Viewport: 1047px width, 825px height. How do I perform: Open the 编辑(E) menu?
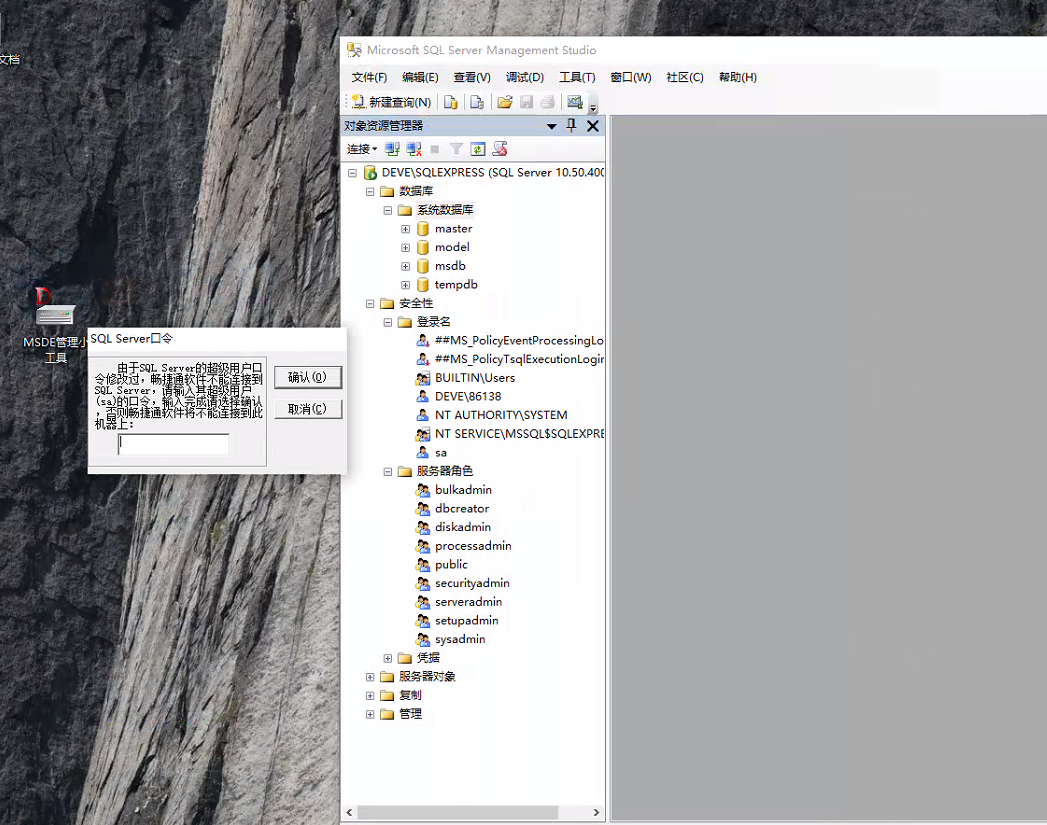click(x=420, y=77)
